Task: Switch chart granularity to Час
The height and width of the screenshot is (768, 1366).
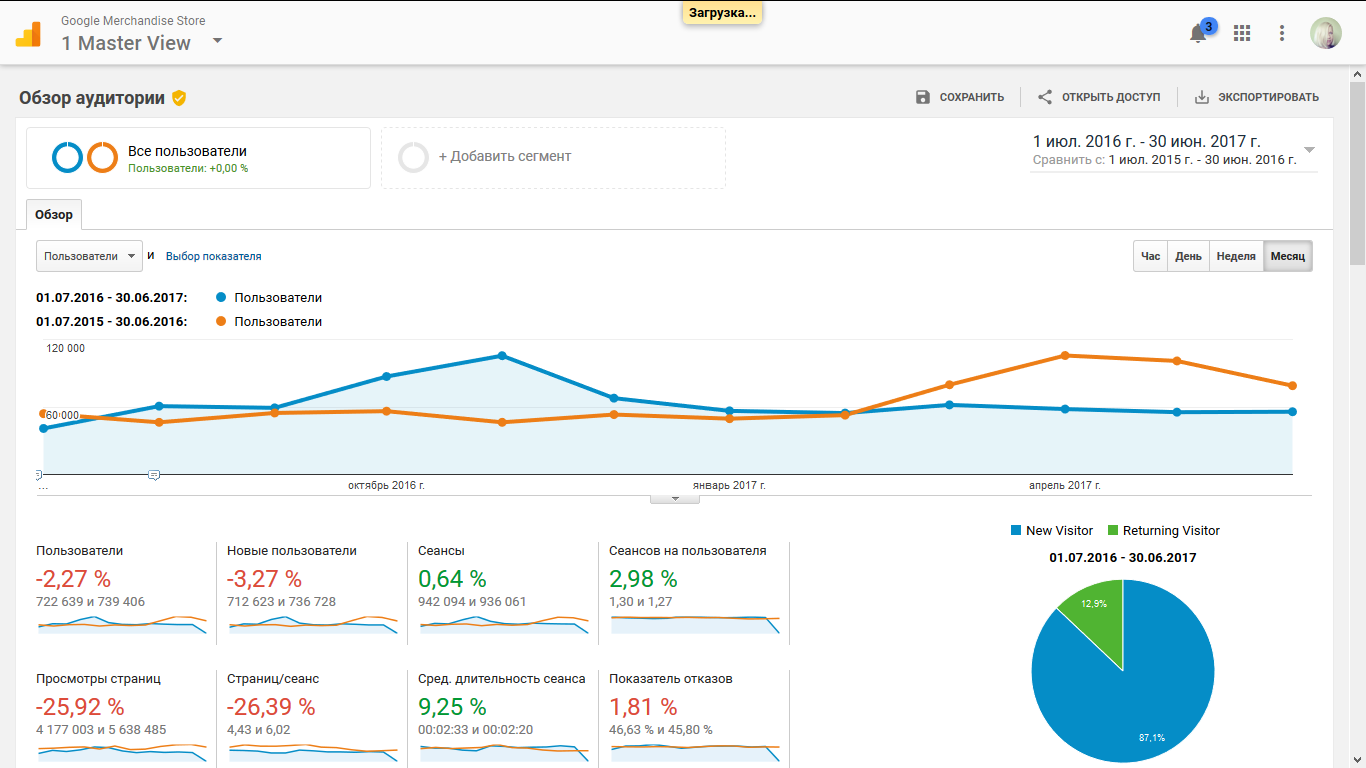Action: 1150,256
